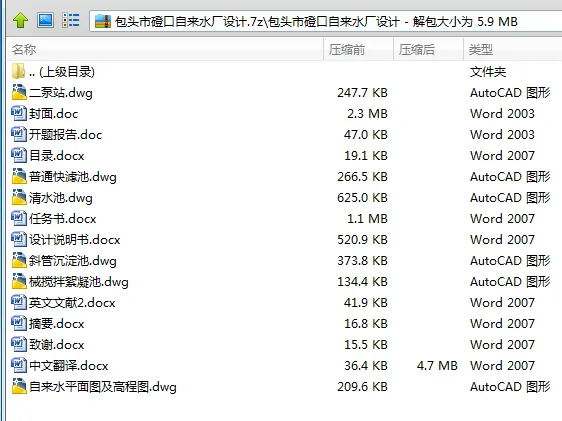Click AutoCAD 图形 type in 清水池.dwg row
The width and height of the screenshot is (562, 421).
[x=510, y=198]
